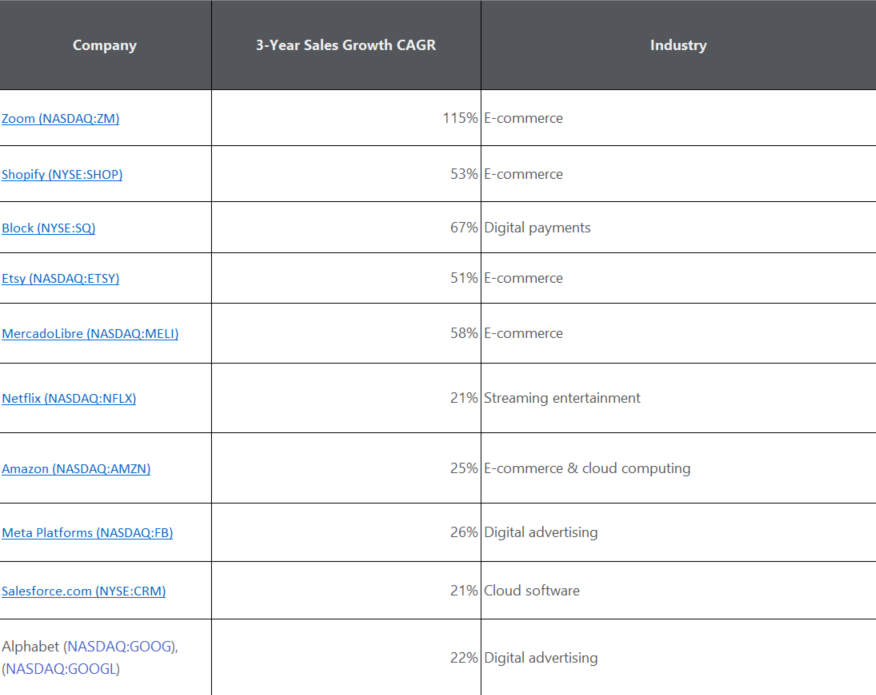Select the Industry column header

click(678, 45)
